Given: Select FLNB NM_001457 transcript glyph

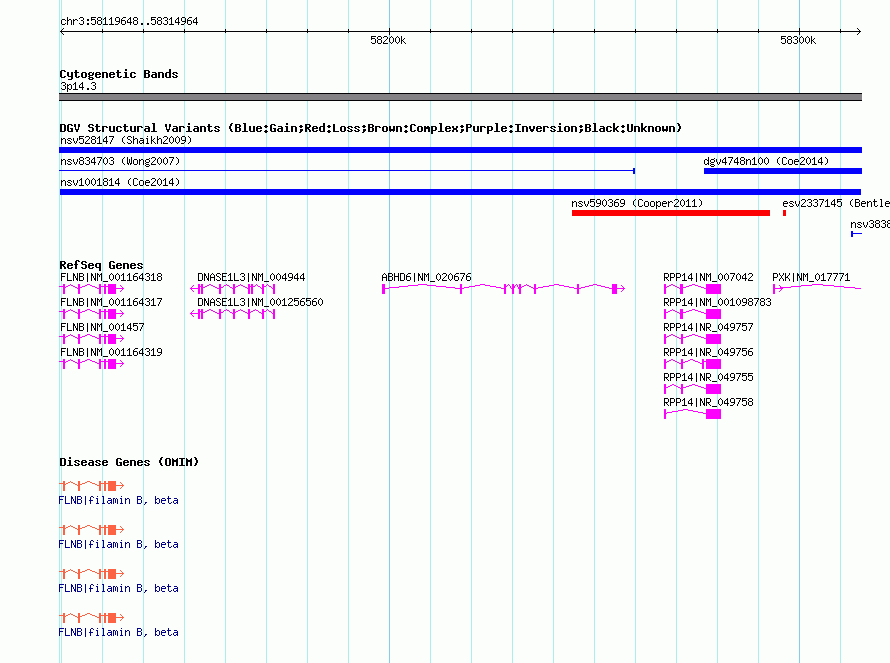Looking at the screenshot, I should coord(91,339).
